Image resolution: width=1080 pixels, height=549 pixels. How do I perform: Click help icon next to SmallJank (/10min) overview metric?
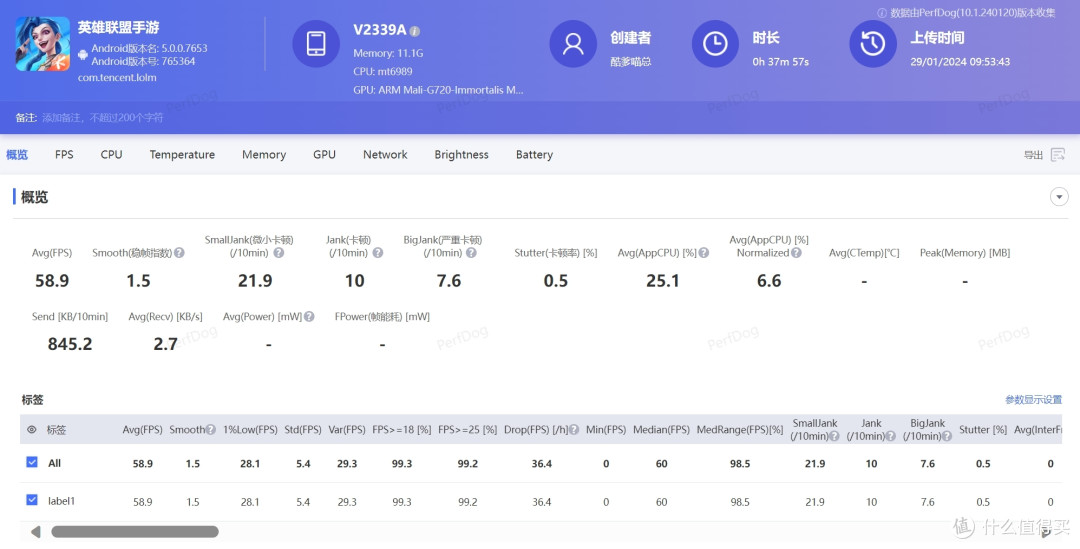click(278, 253)
